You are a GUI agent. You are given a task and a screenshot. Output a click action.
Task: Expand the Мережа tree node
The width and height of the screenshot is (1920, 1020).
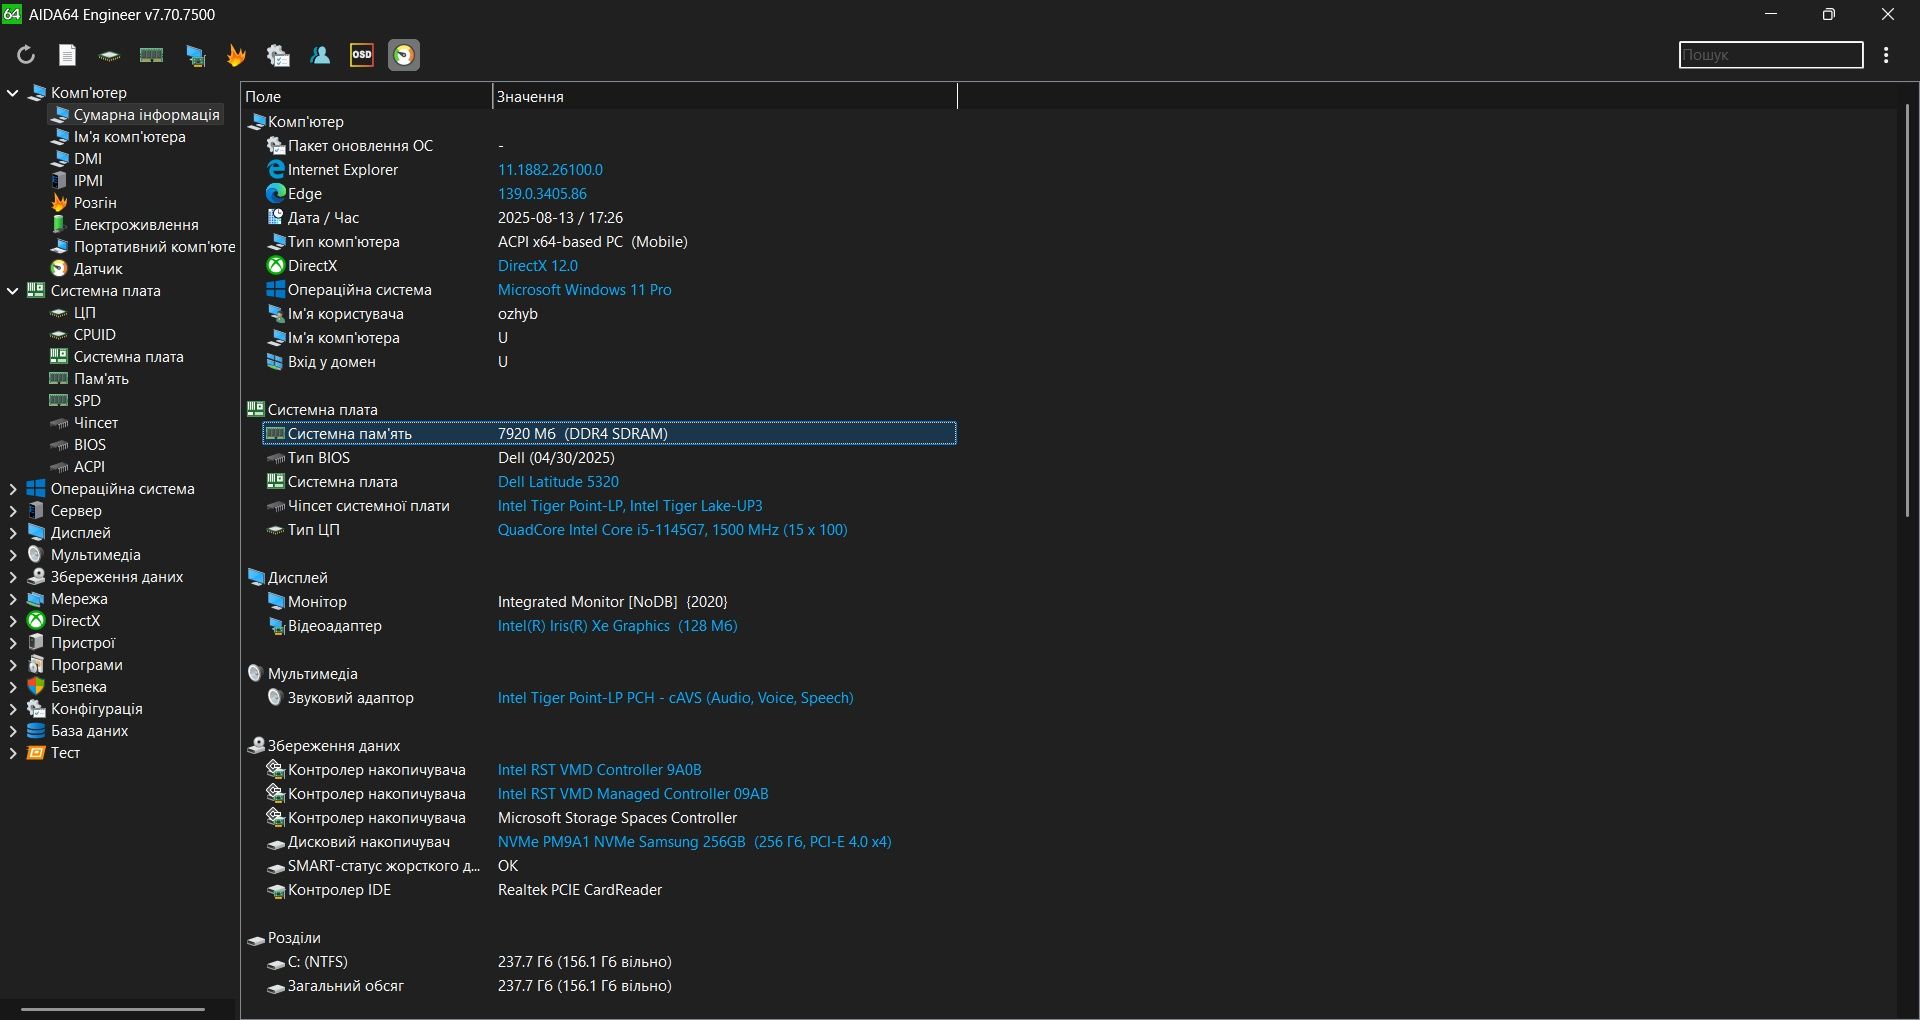[x=13, y=599]
